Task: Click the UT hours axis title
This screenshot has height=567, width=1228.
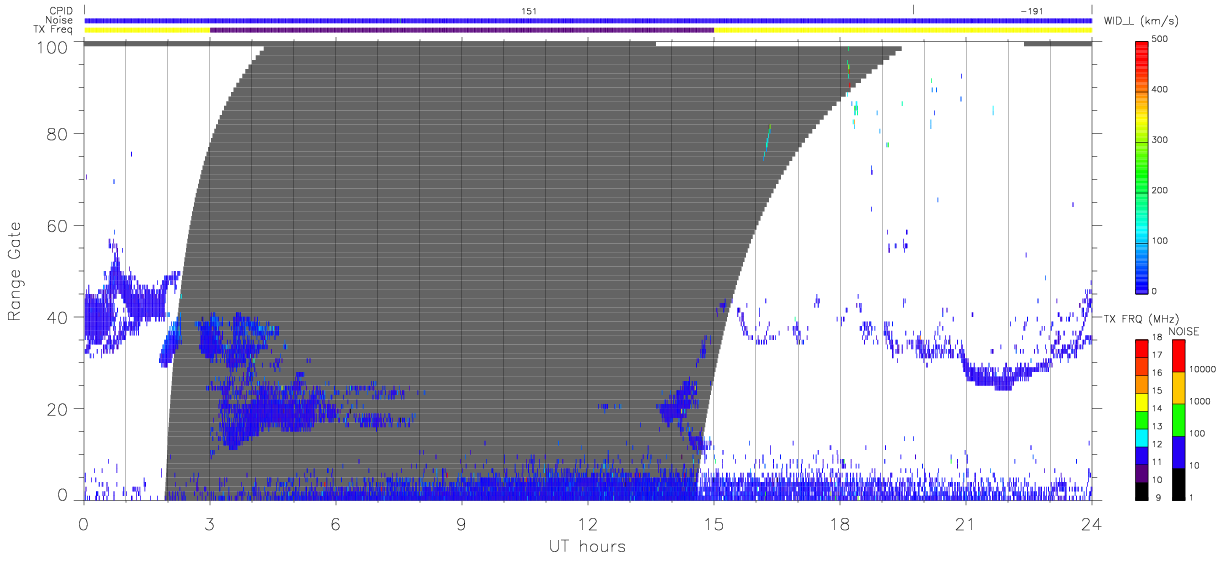Action: tap(588, 546)
